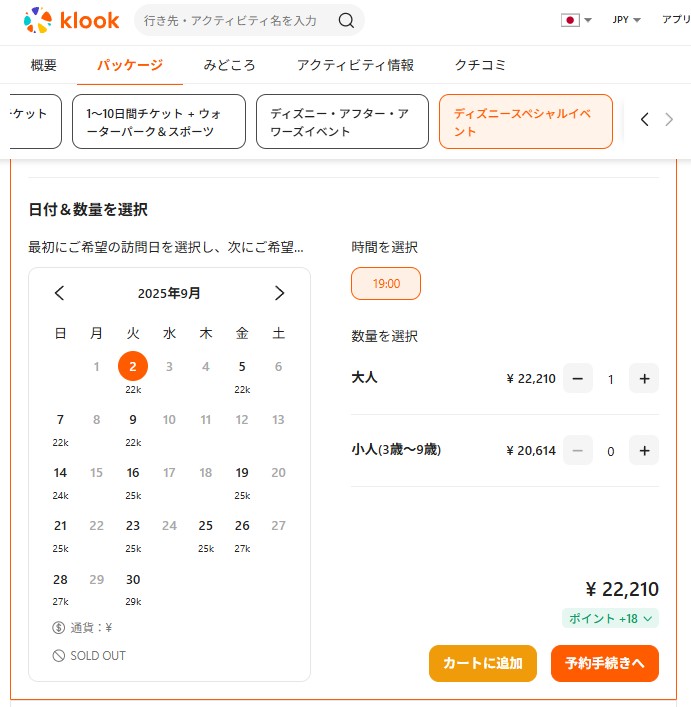
Task: Increase the 小人(3歳〜9歳) ticket quantity
Action: [644, 450]
